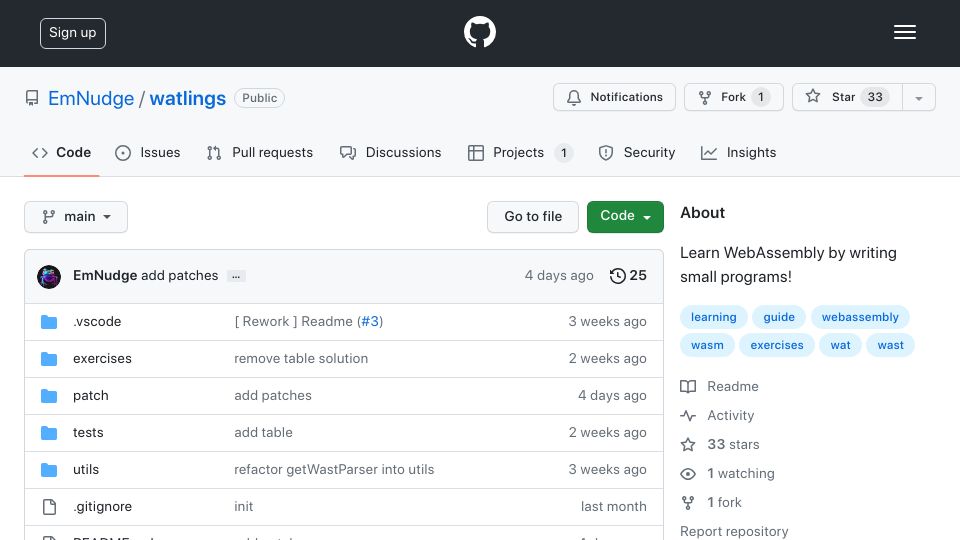Open the patch folder
The image size is (960, 540).
[91, 396]
